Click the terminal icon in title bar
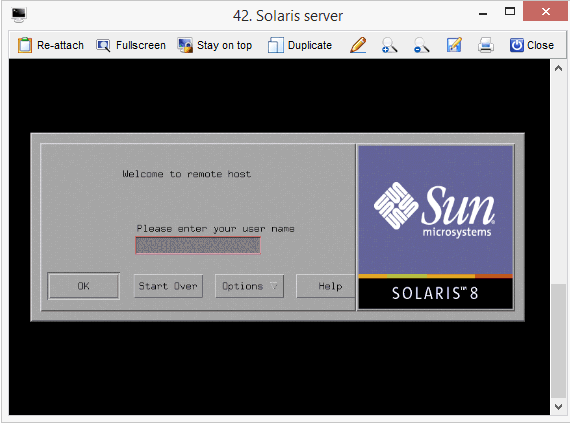Viewport: 570px width, 424px height. pyautogui.click(x=19, y=15)
